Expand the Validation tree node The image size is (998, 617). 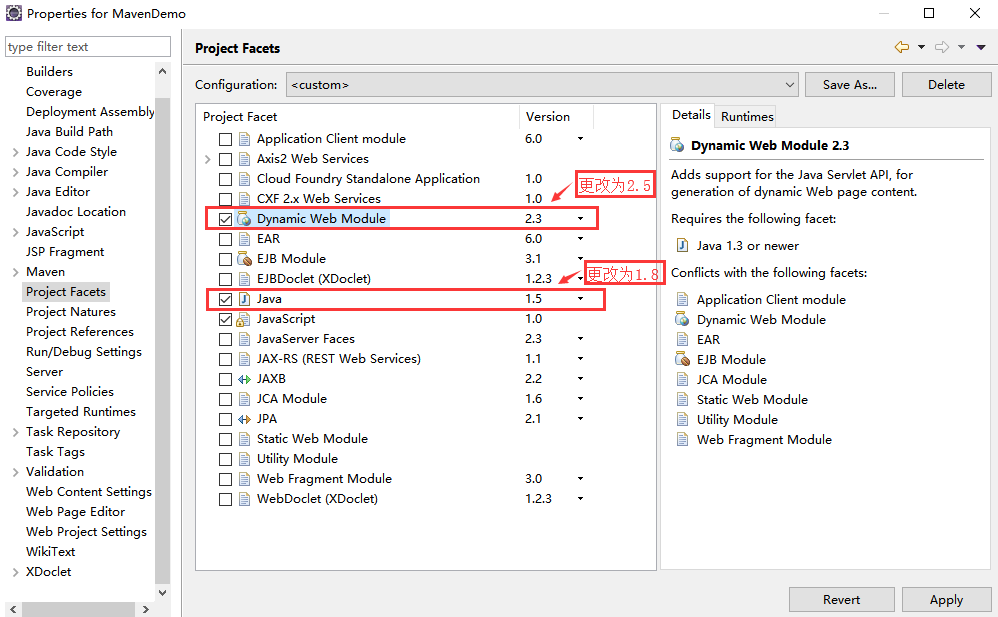point(15,472)
